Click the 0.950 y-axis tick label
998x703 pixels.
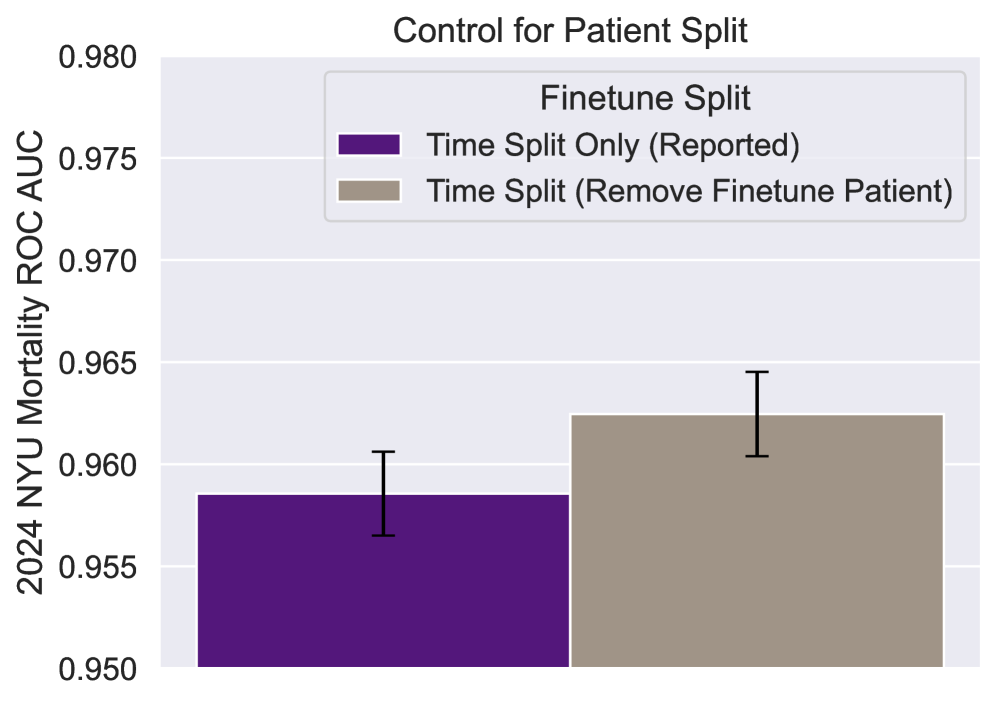click(101, 668)
